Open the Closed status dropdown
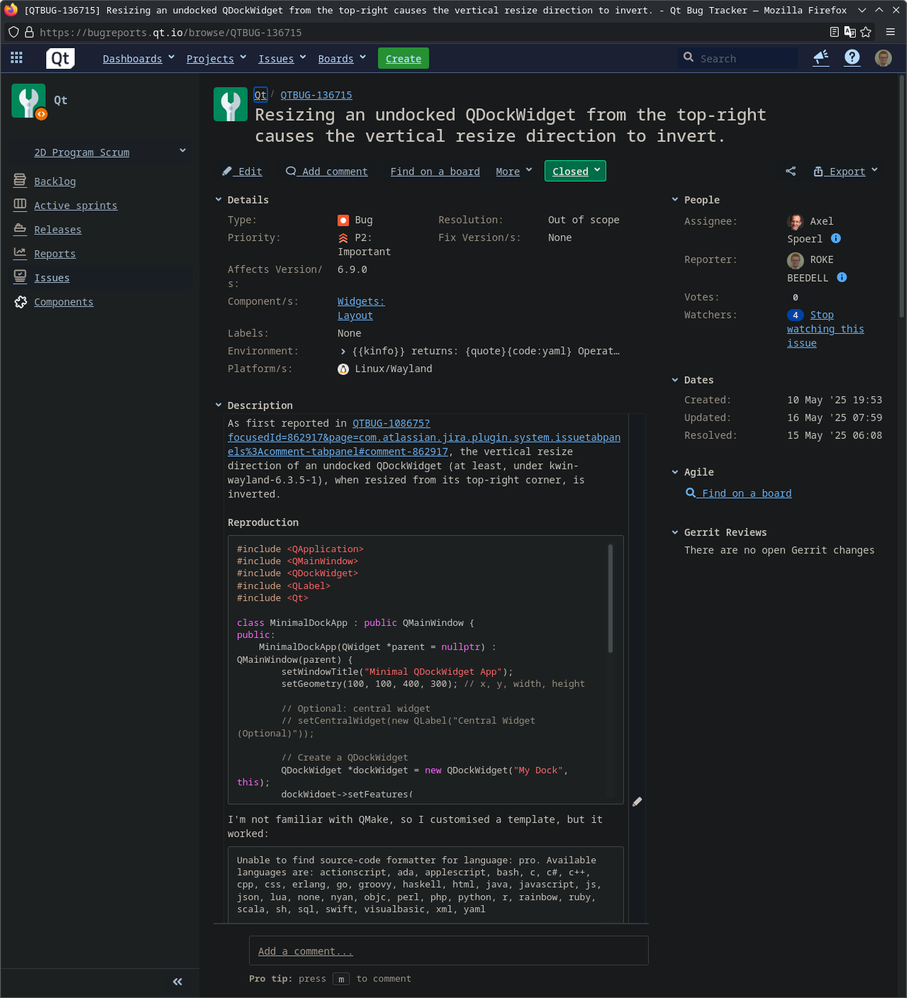This screenshot has height=998, width=907. click(x=575, y=171)
